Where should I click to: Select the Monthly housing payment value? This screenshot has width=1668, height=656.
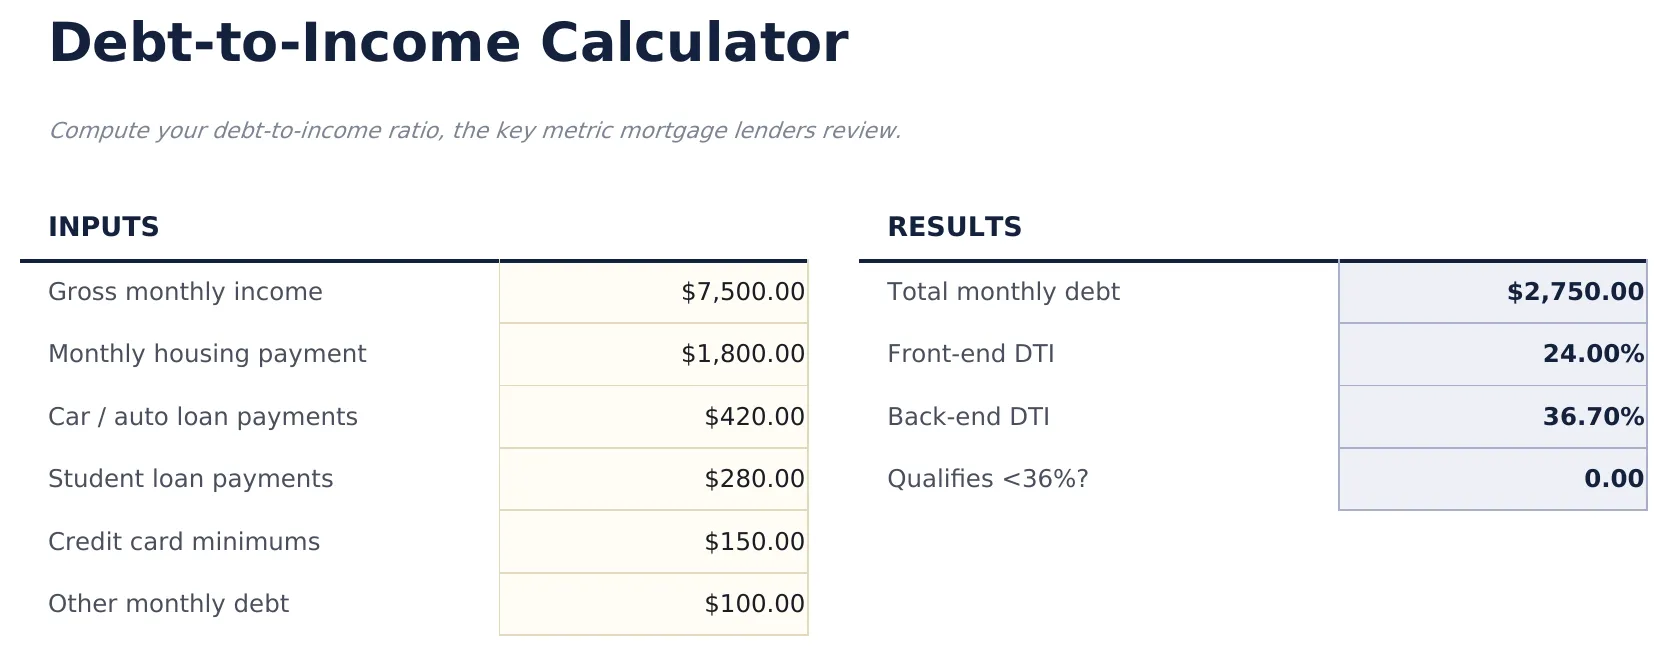[x=653, y=354]
